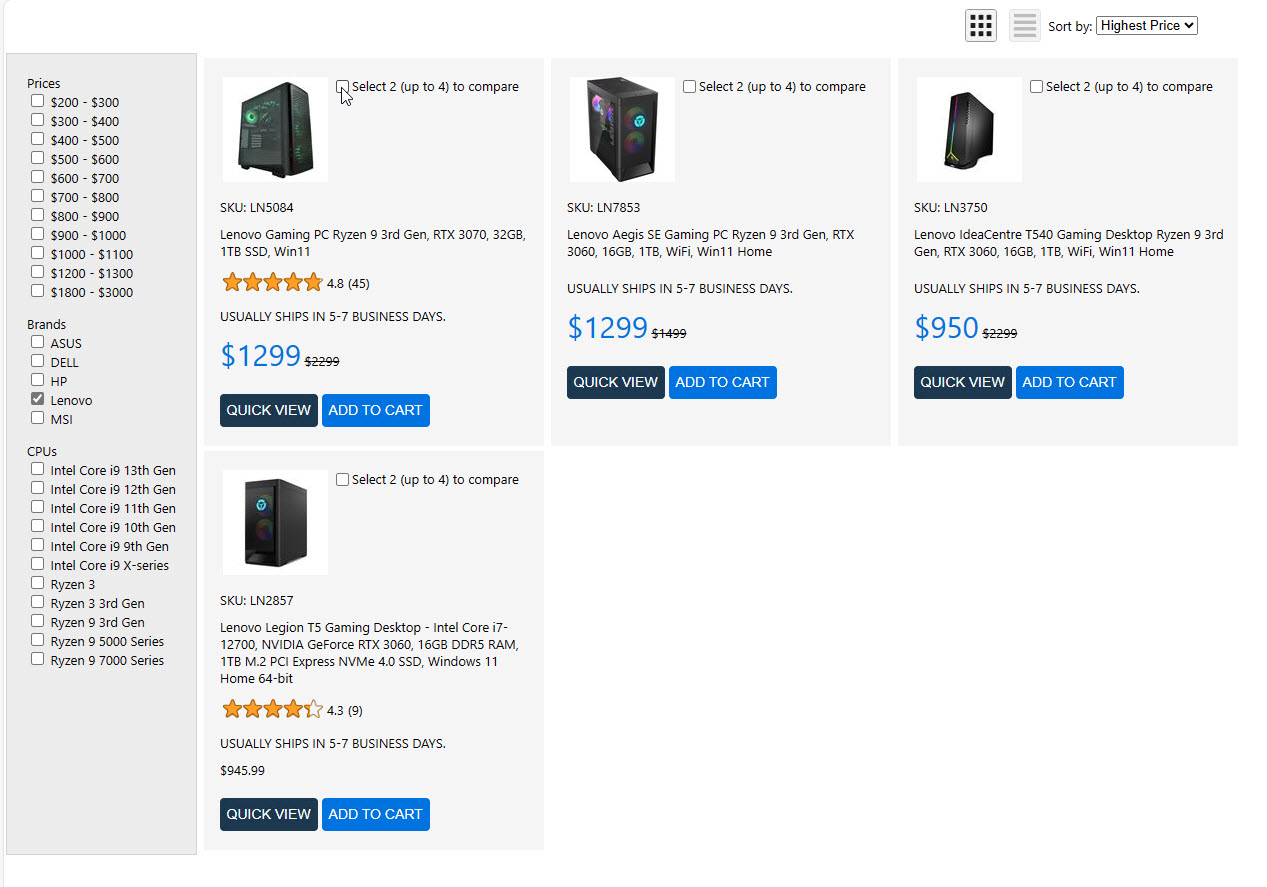The image size is (1267, 887).
Task: Quick view the Lenovo Aegis SE
Action: tap(615, 382)
